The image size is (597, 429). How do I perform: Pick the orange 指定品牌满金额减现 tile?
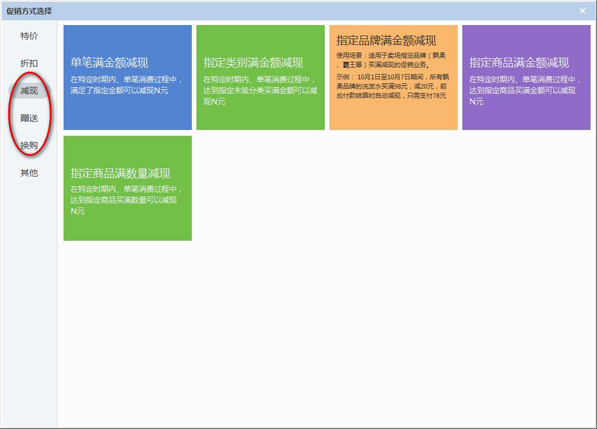click(393, 77)
